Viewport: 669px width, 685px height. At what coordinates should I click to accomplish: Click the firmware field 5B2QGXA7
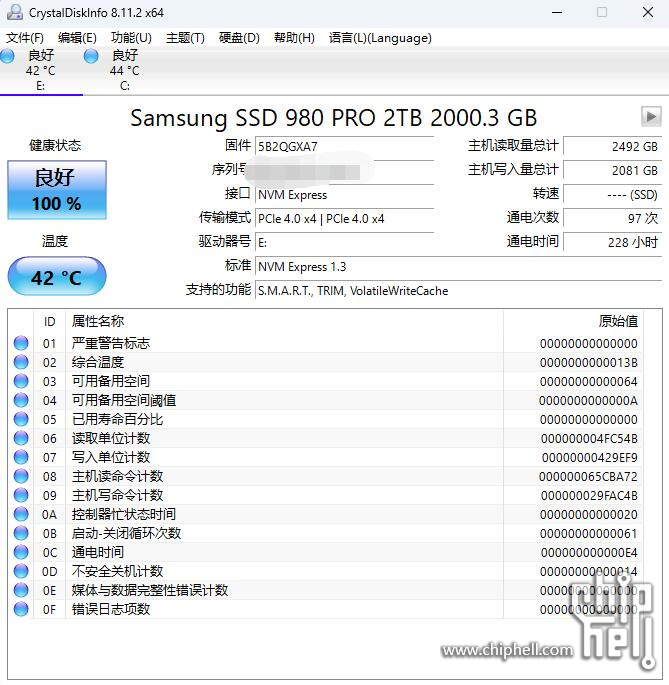point(344,146)
